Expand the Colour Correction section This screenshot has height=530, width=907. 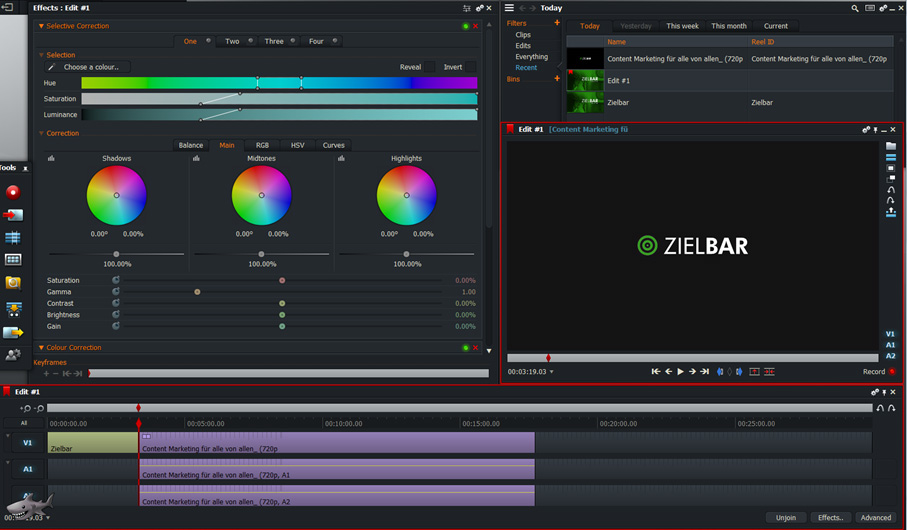41,348
